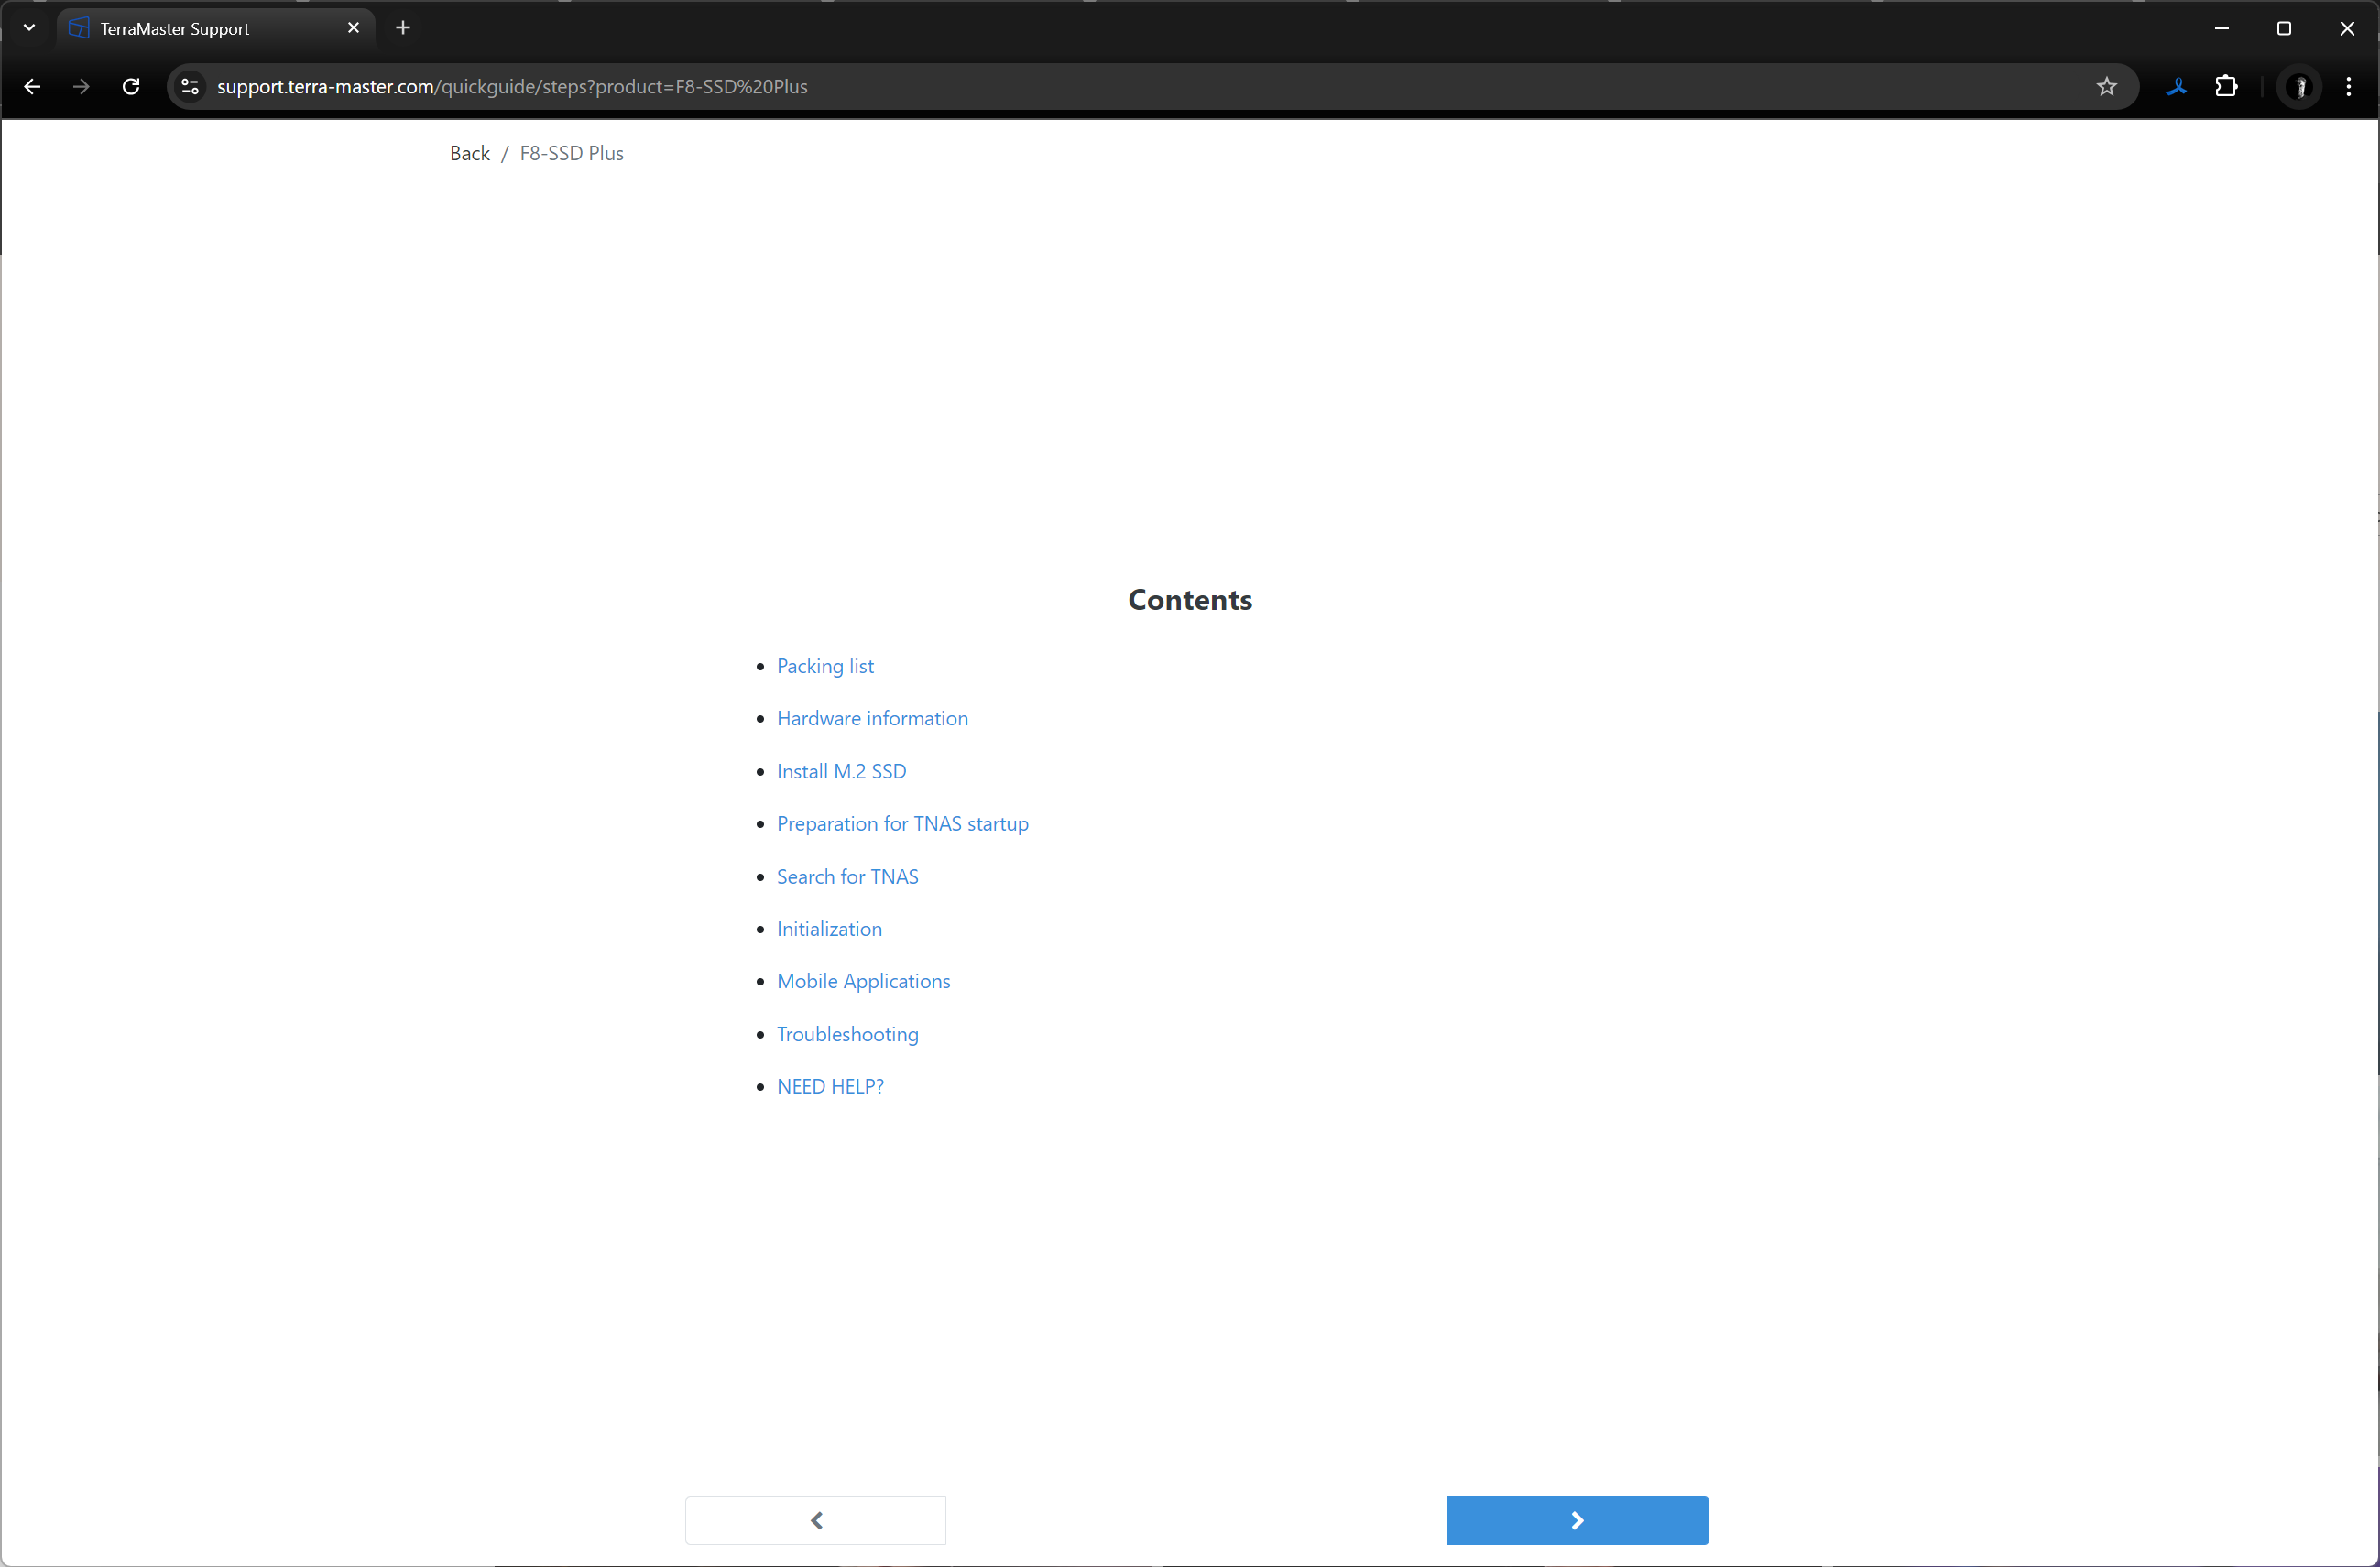The height and width of the screenshot is (1567, 2380).
Task: Click the blue extension icon beside Extensions
Action: point(2176,87)
